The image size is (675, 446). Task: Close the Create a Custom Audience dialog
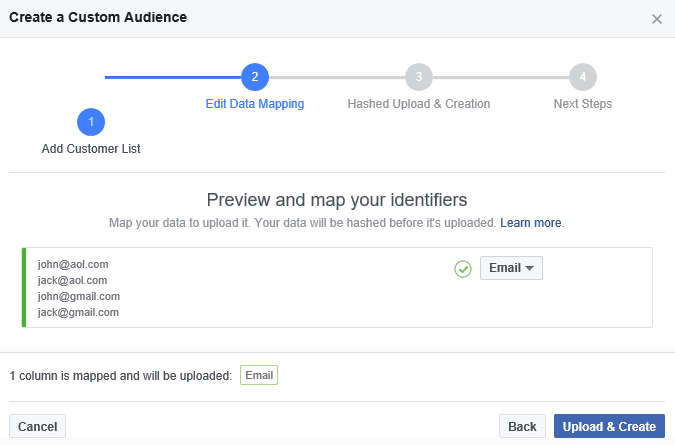click(656, 19)
